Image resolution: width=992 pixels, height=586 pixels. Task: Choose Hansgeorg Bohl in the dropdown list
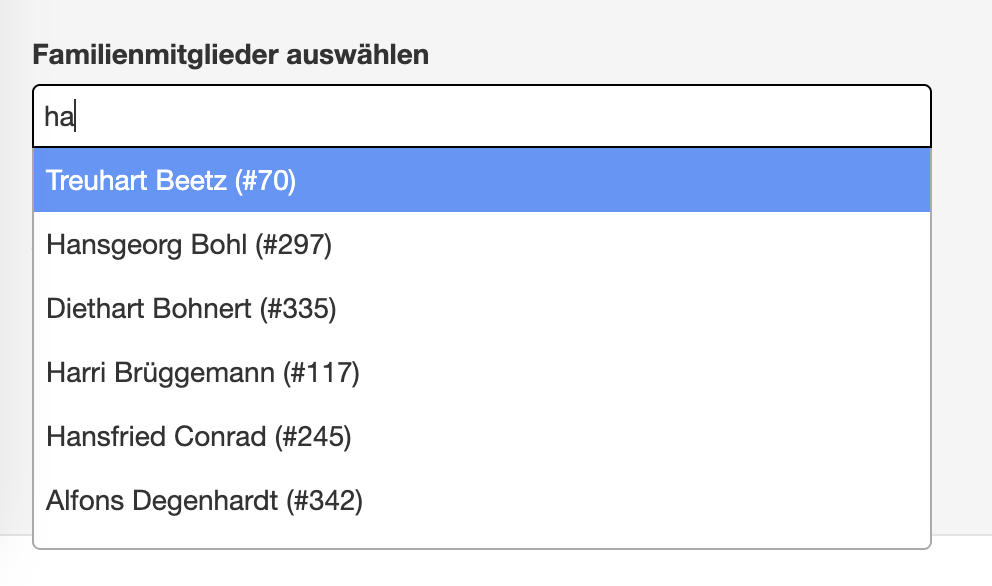(188, 245)
